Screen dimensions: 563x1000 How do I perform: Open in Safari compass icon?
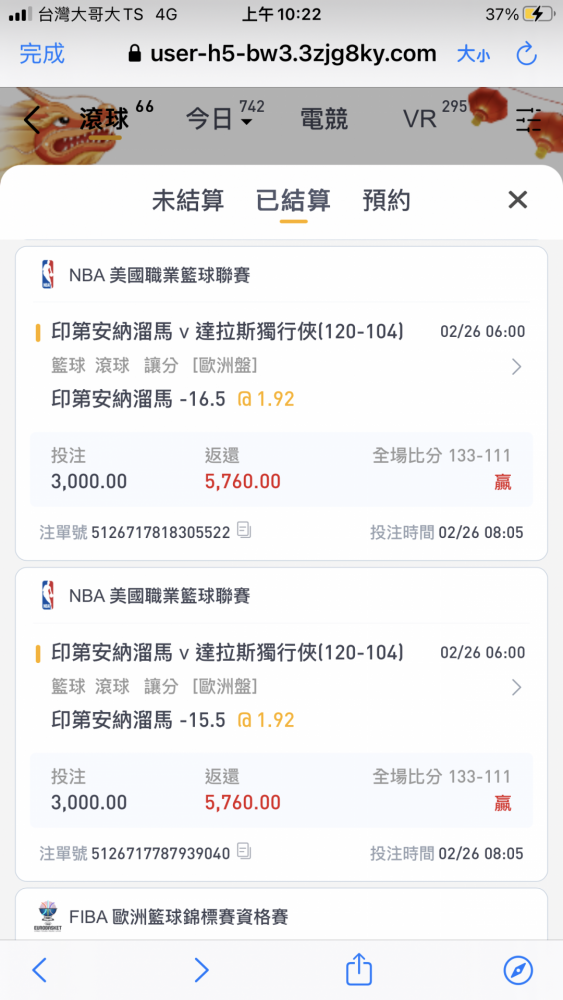coord(518,971)
